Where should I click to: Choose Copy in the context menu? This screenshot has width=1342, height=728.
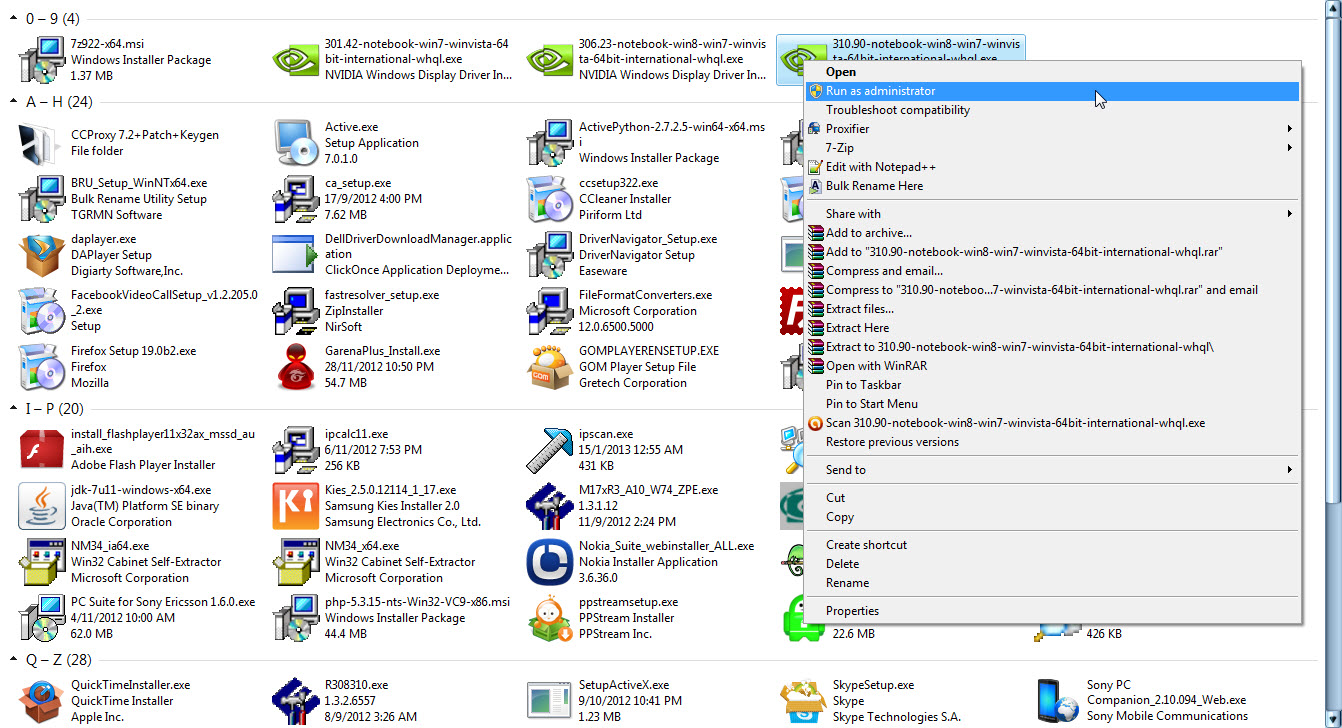(x=1053, y=517)
